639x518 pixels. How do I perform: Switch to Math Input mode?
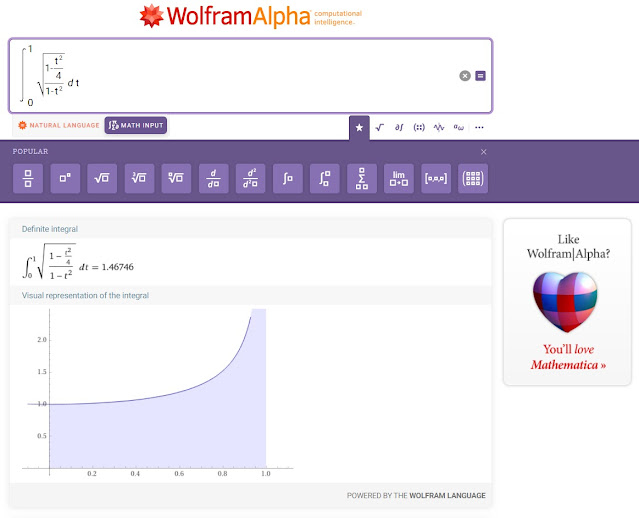coord(136,125)
